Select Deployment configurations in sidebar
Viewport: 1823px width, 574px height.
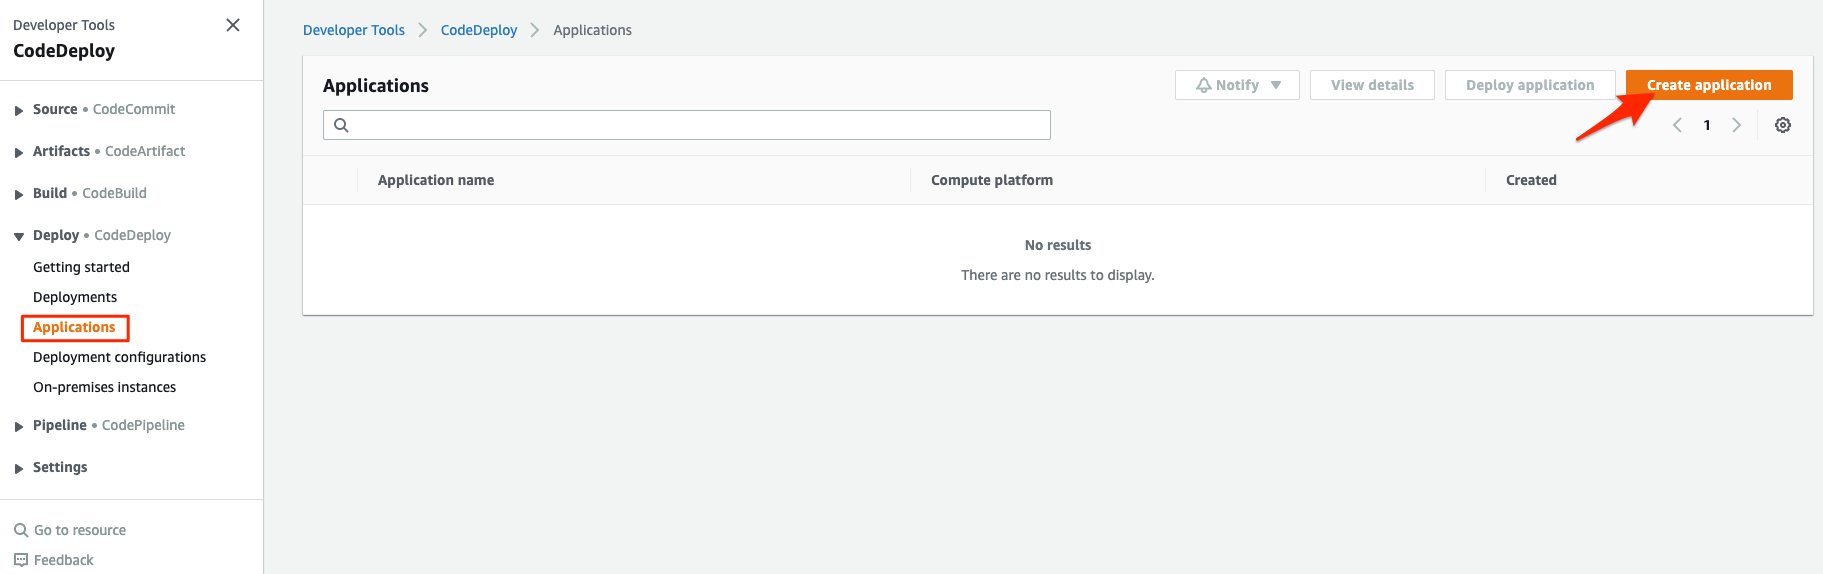point(119,357)
